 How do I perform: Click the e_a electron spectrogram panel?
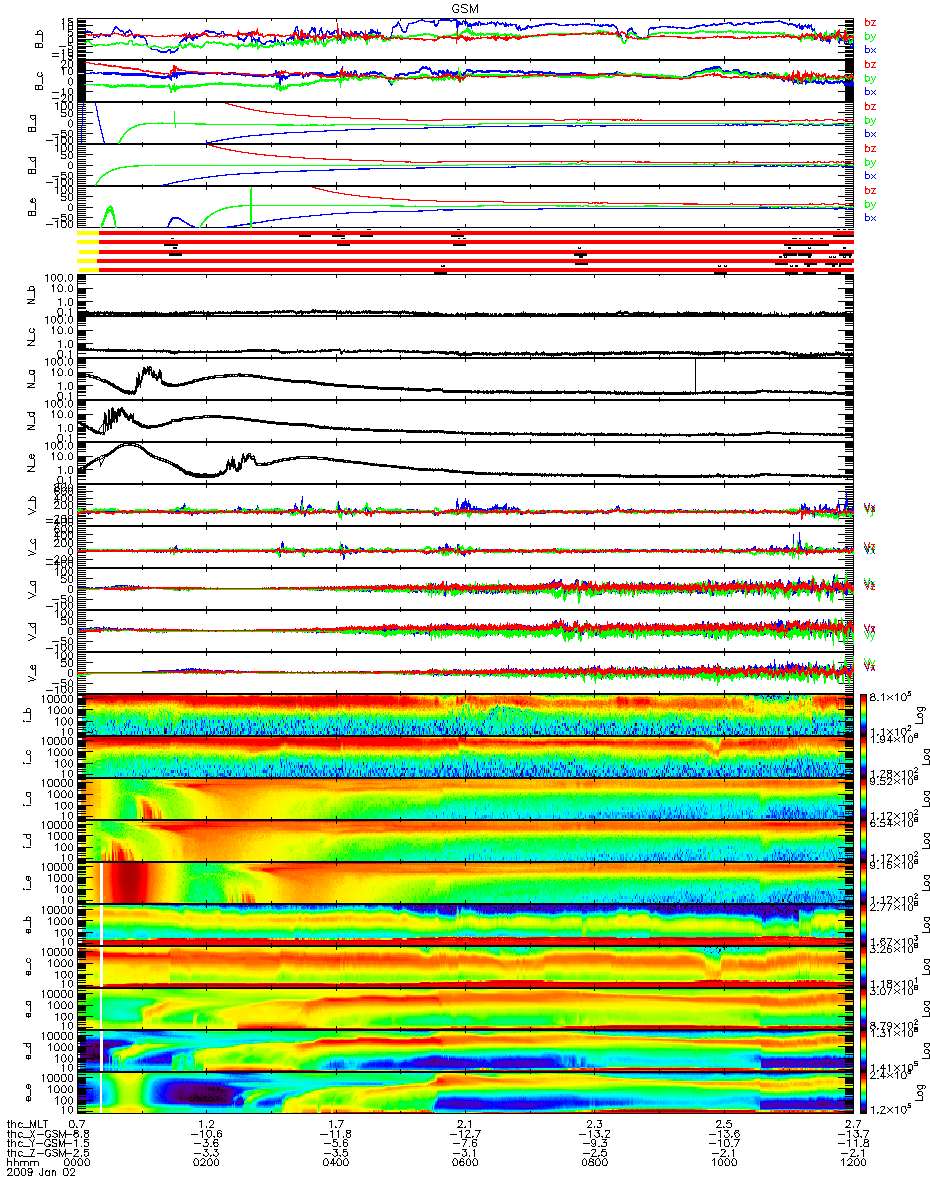pyautogui.click(x=464, y=1009)
